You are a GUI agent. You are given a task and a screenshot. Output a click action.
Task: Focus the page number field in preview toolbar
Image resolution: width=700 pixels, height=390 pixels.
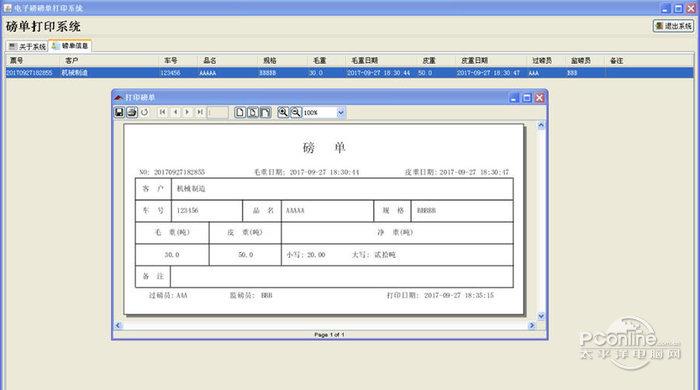[218, 112]
